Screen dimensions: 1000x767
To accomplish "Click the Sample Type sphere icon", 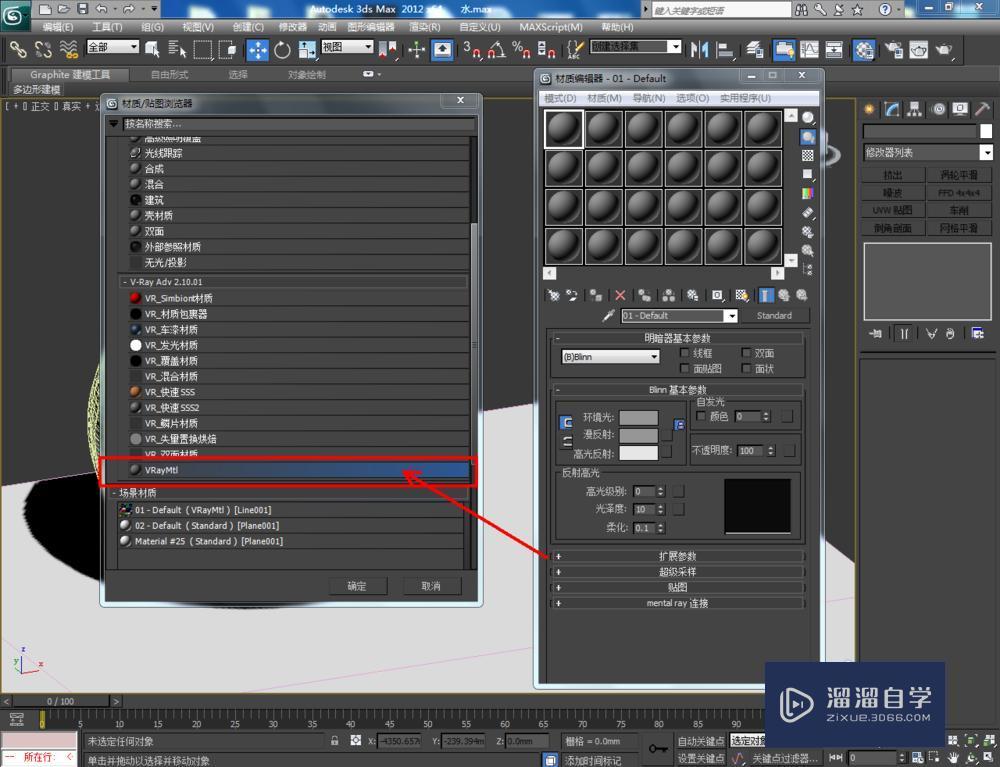I will pos(807,117).
